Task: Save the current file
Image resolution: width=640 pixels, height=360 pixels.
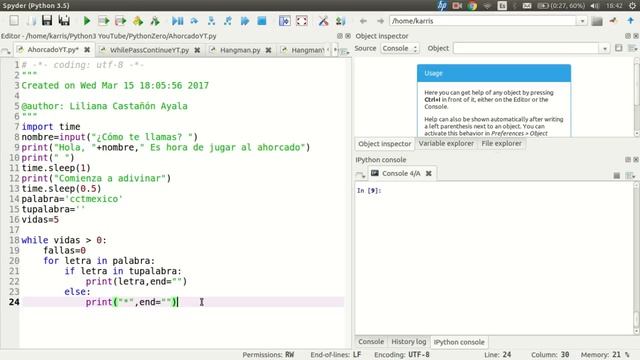Action: (47, 20)
